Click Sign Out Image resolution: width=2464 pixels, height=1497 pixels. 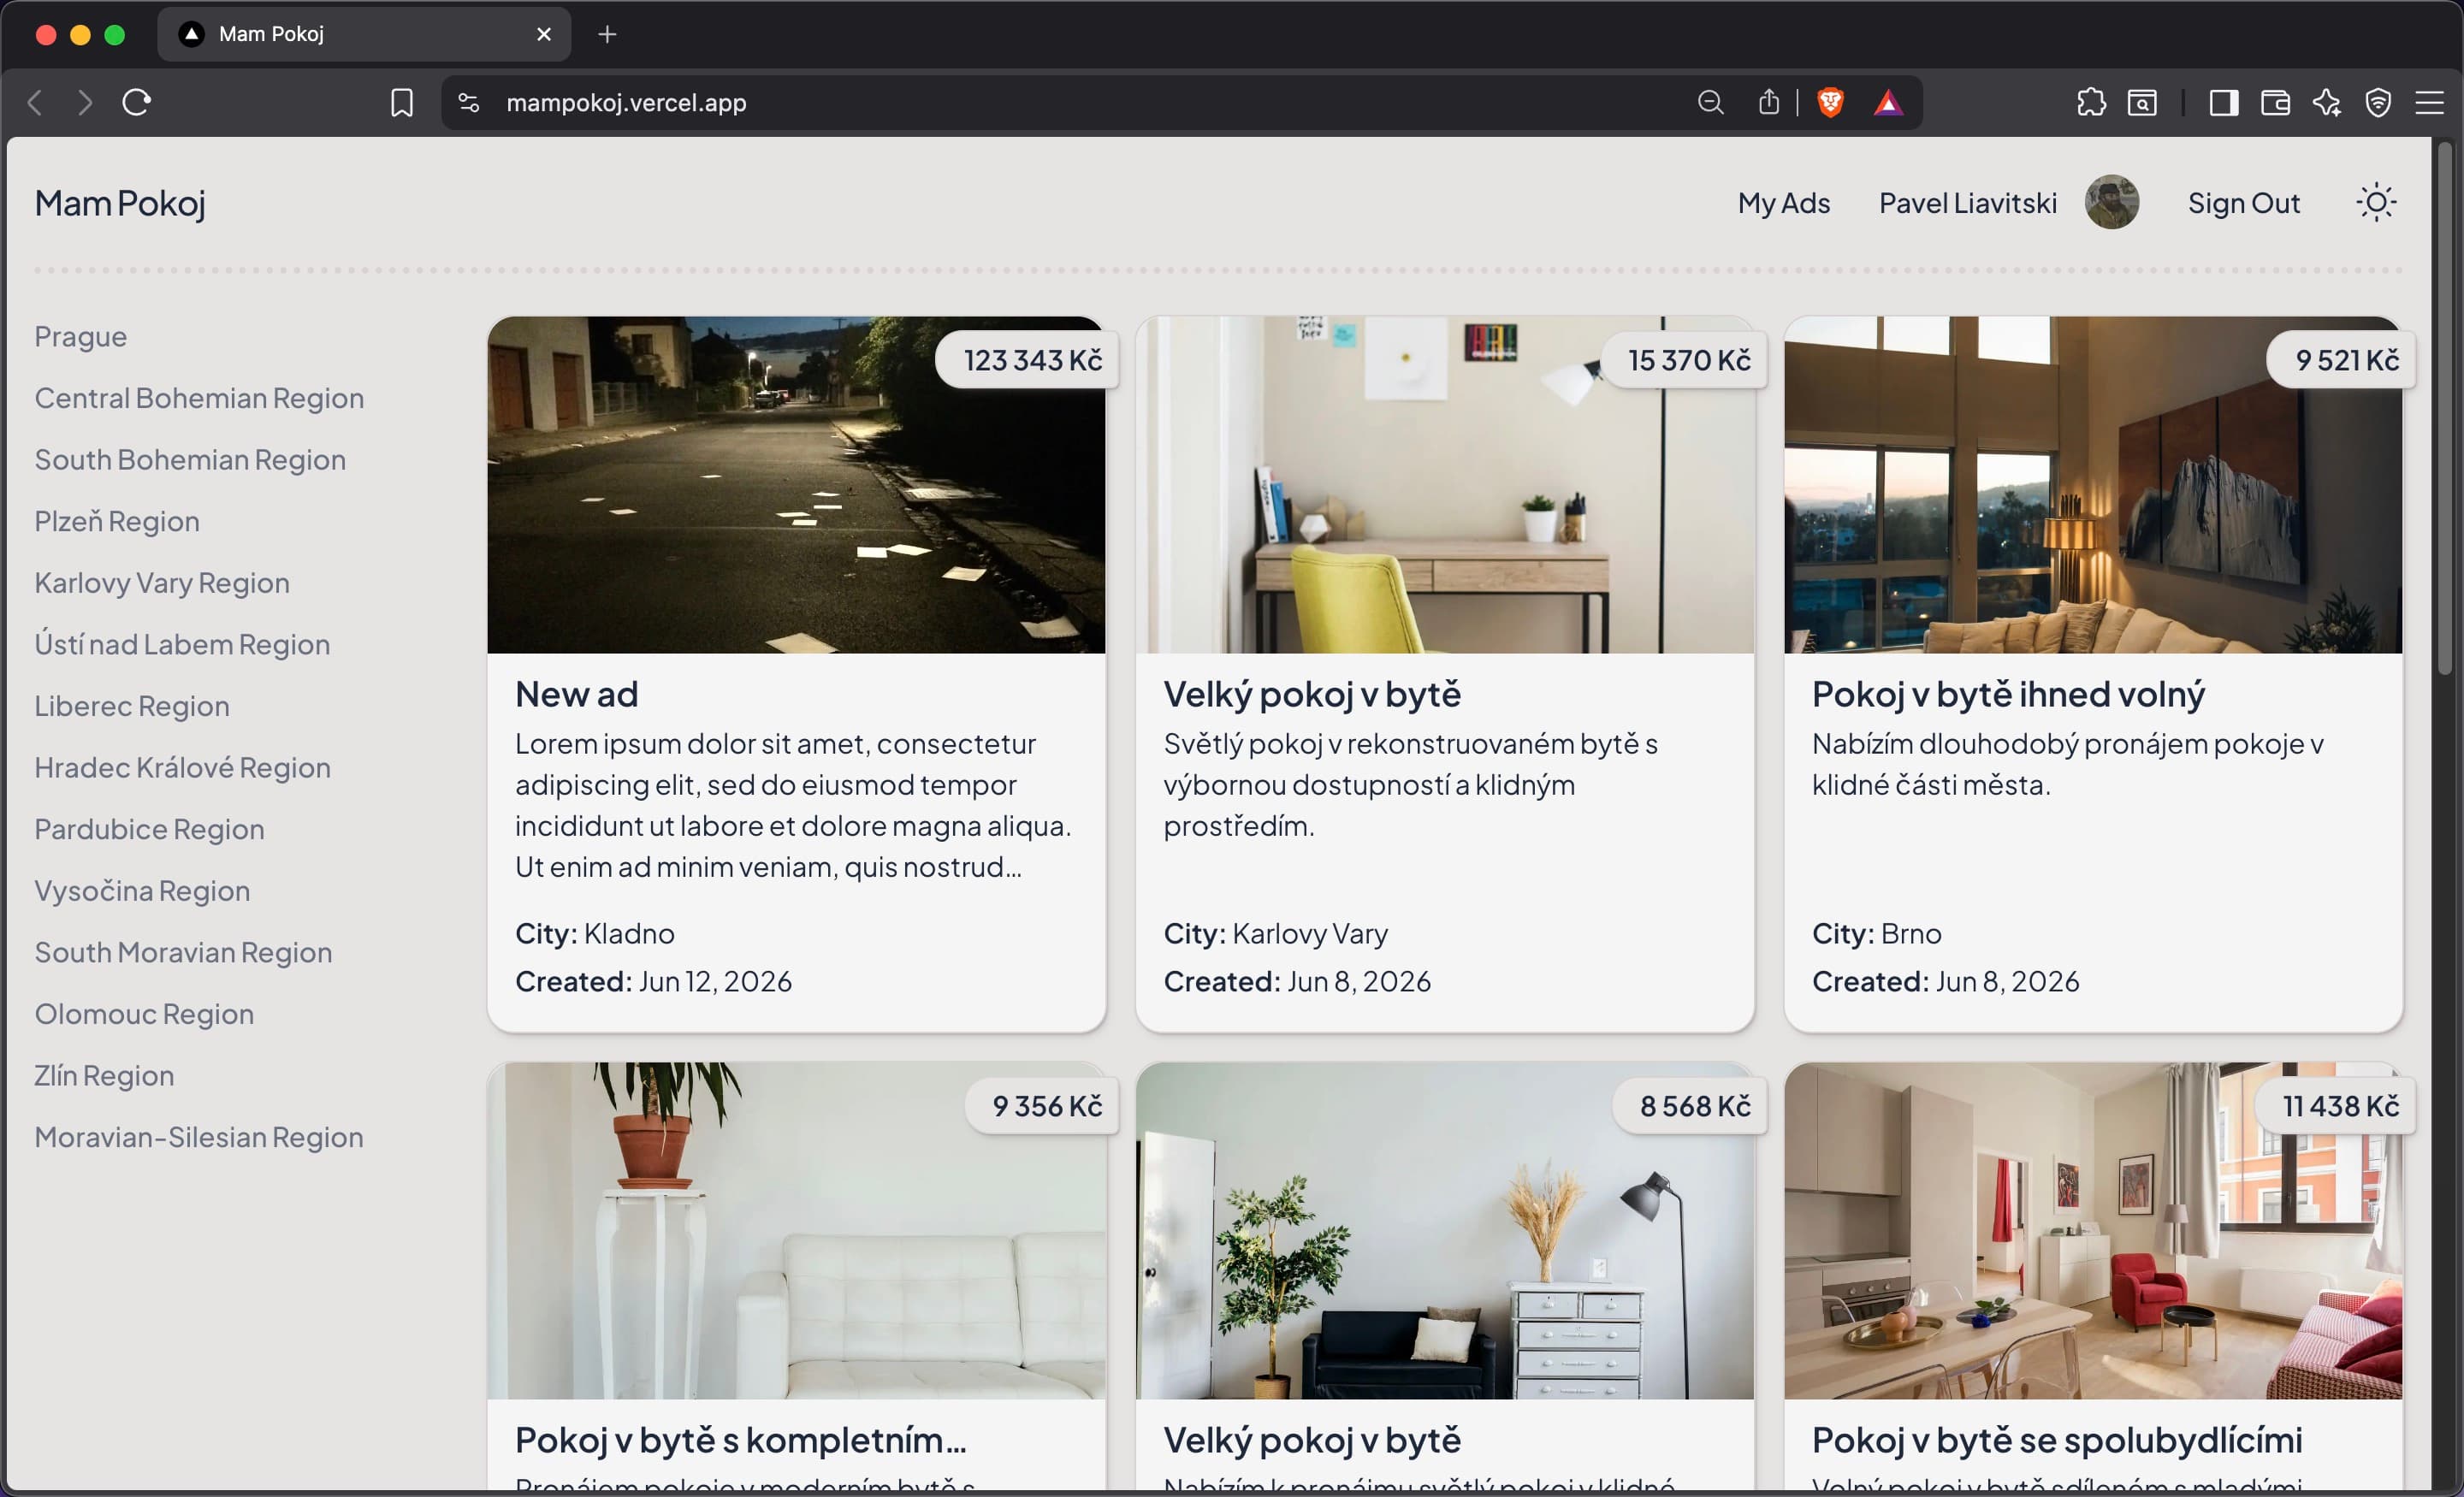point(2243,203)
